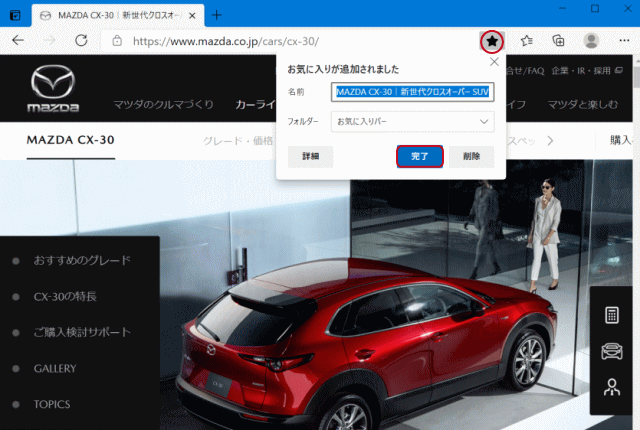The height and width of the screenshot is (430, 640).
Task: Click ご購入検討サポート side link
Action: (x=82, y=332)
